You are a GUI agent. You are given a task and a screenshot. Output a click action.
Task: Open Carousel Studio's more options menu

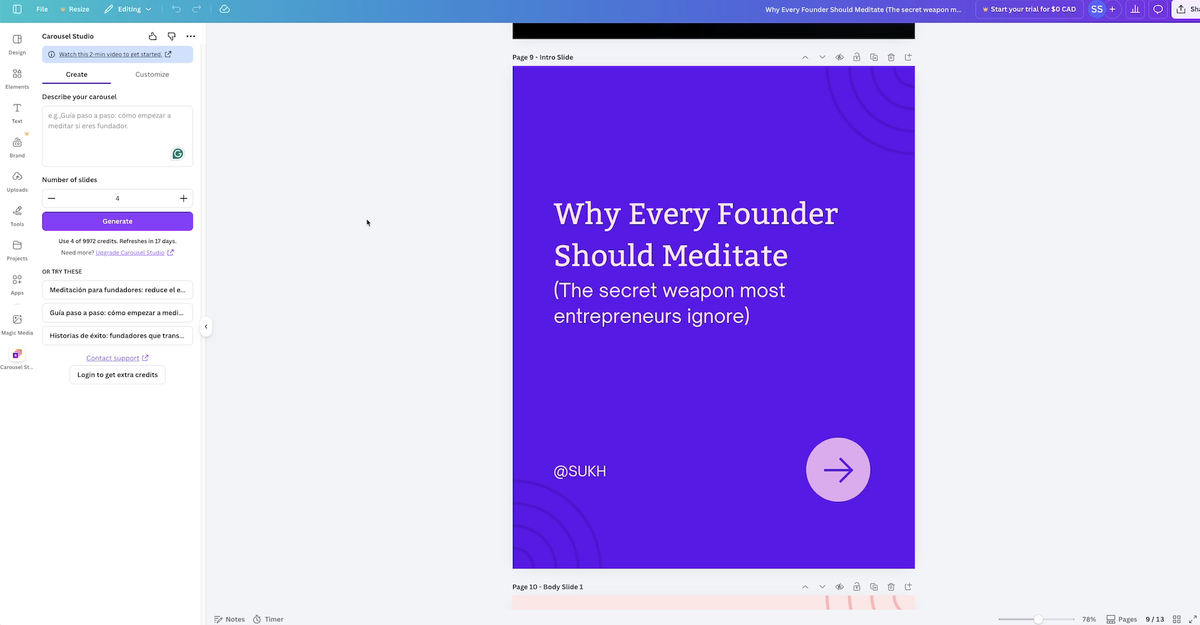point(191,36)
